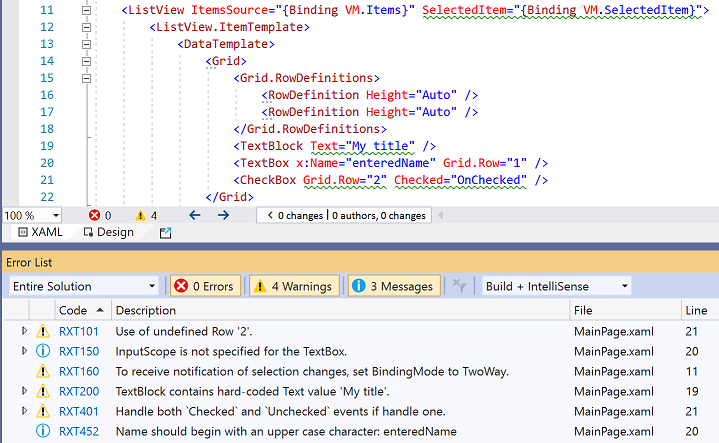
Task: Sort by the Line column header
Action: click(699, 310)
